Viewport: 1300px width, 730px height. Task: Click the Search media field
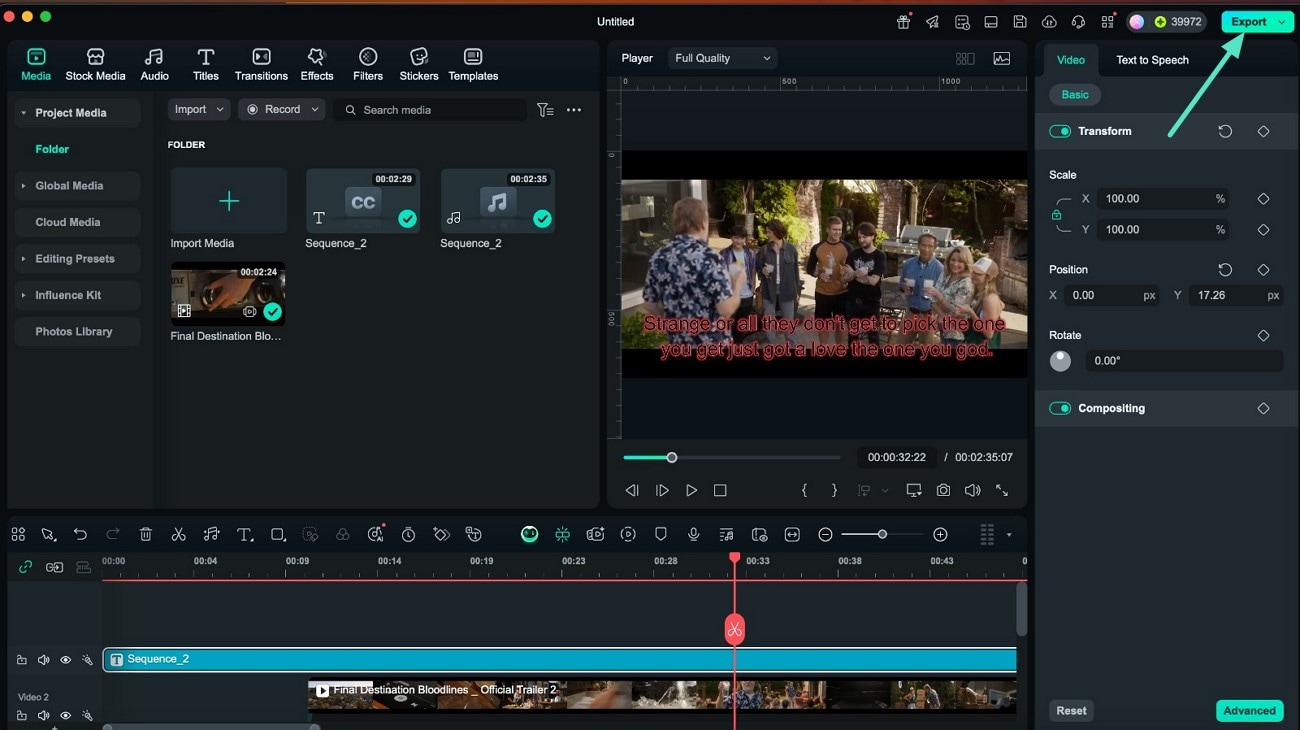coord(430,110)
